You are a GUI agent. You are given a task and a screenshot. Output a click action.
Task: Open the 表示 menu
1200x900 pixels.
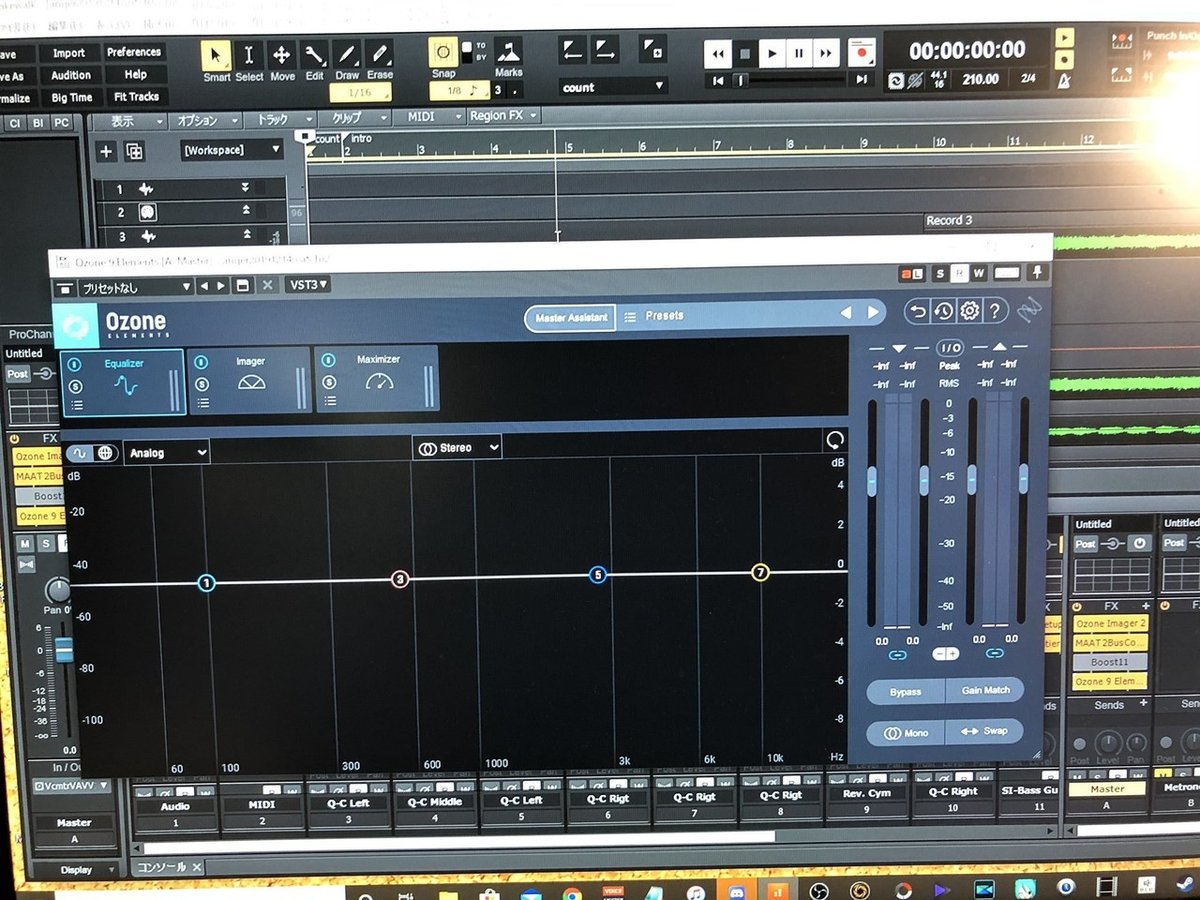(129, 120)
